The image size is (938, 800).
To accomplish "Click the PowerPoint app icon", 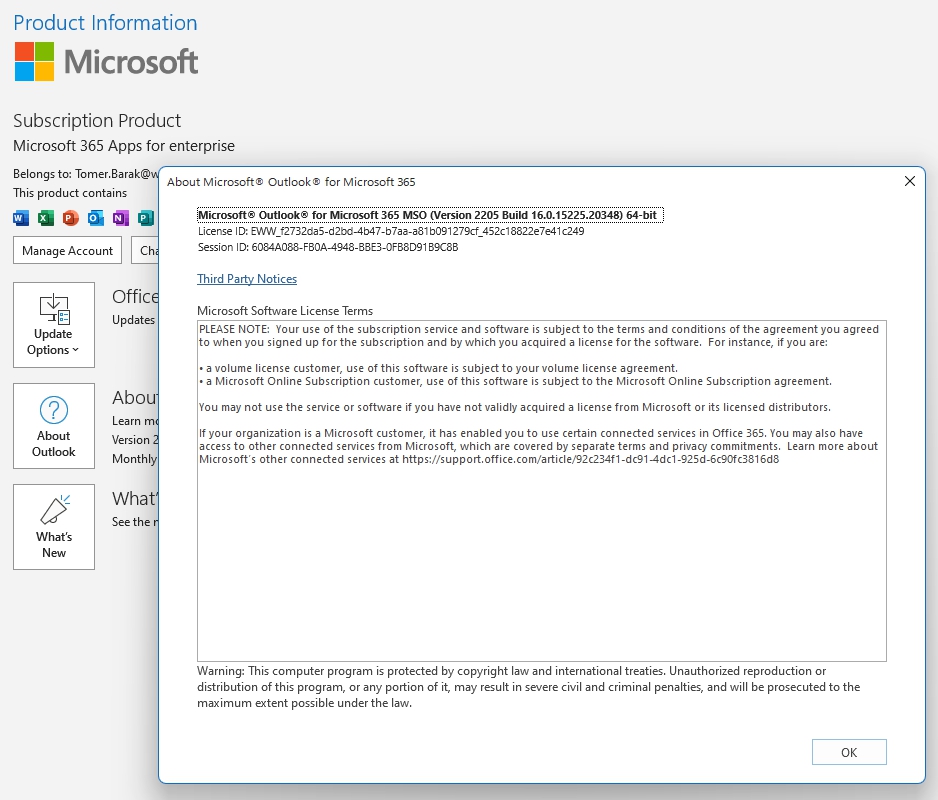I will click(x=70, y=218).
